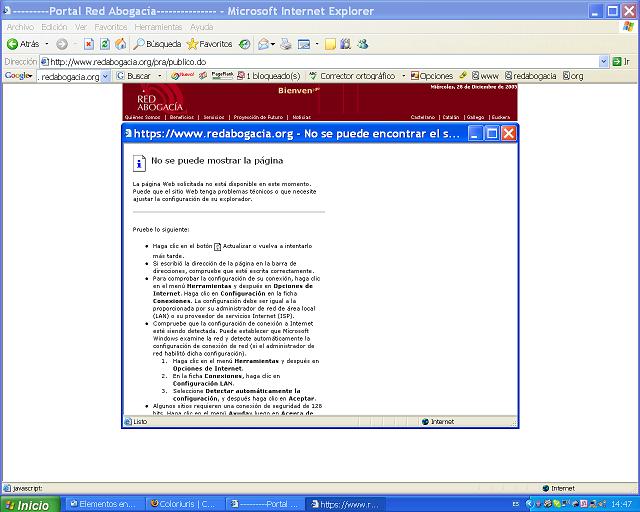Go to the home page icon
The width and height of the screenshot is (640, 512).
(120, 44)
